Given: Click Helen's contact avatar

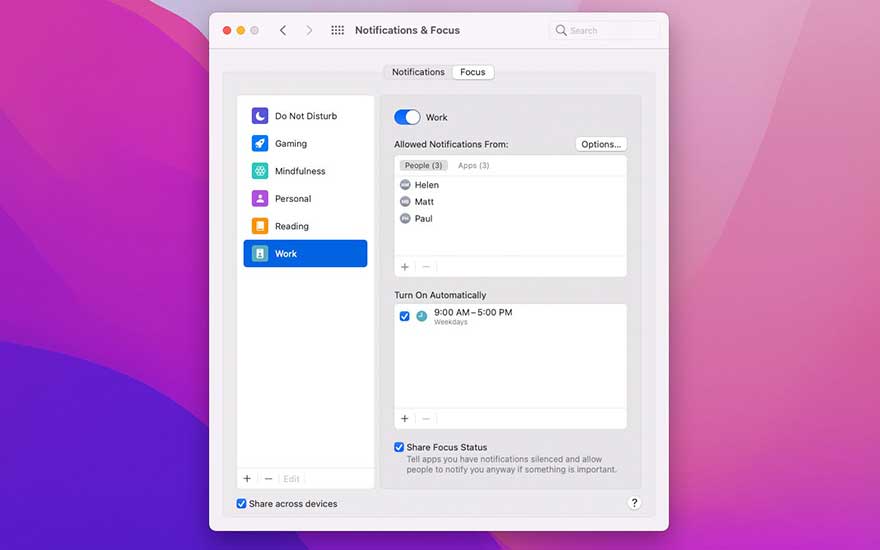Looking at the screenshot, I should 405,185.
